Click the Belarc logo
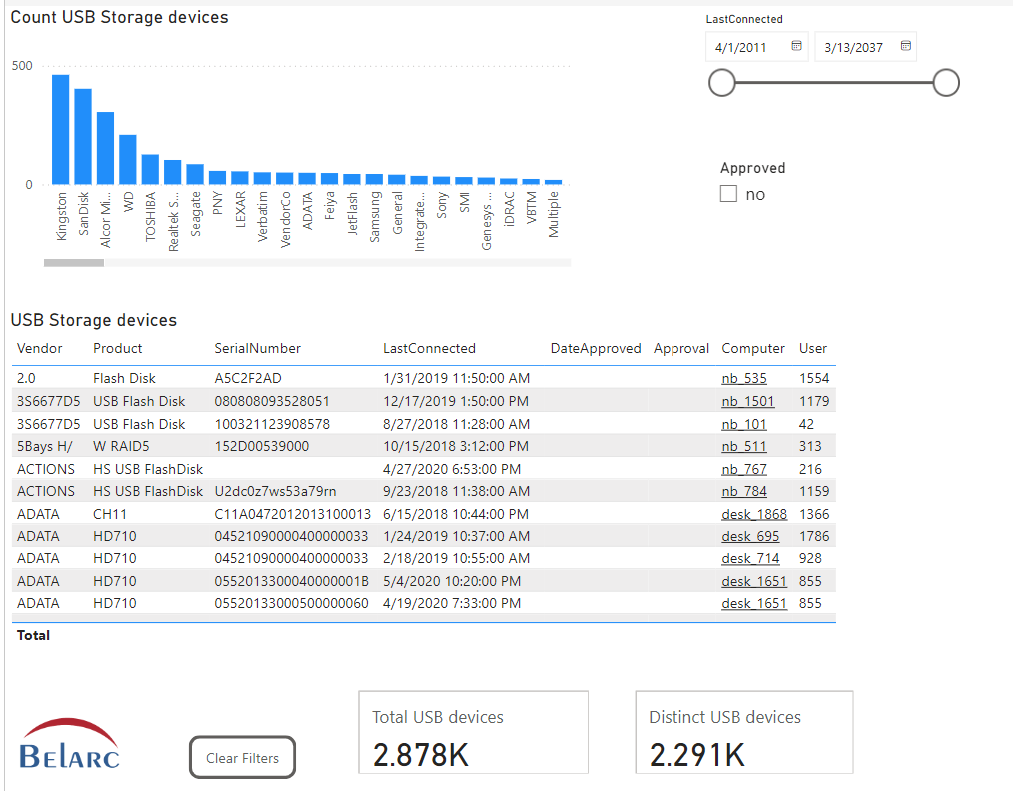The height and width of the screenshot is (791, 1013). (x=70, y=744)
